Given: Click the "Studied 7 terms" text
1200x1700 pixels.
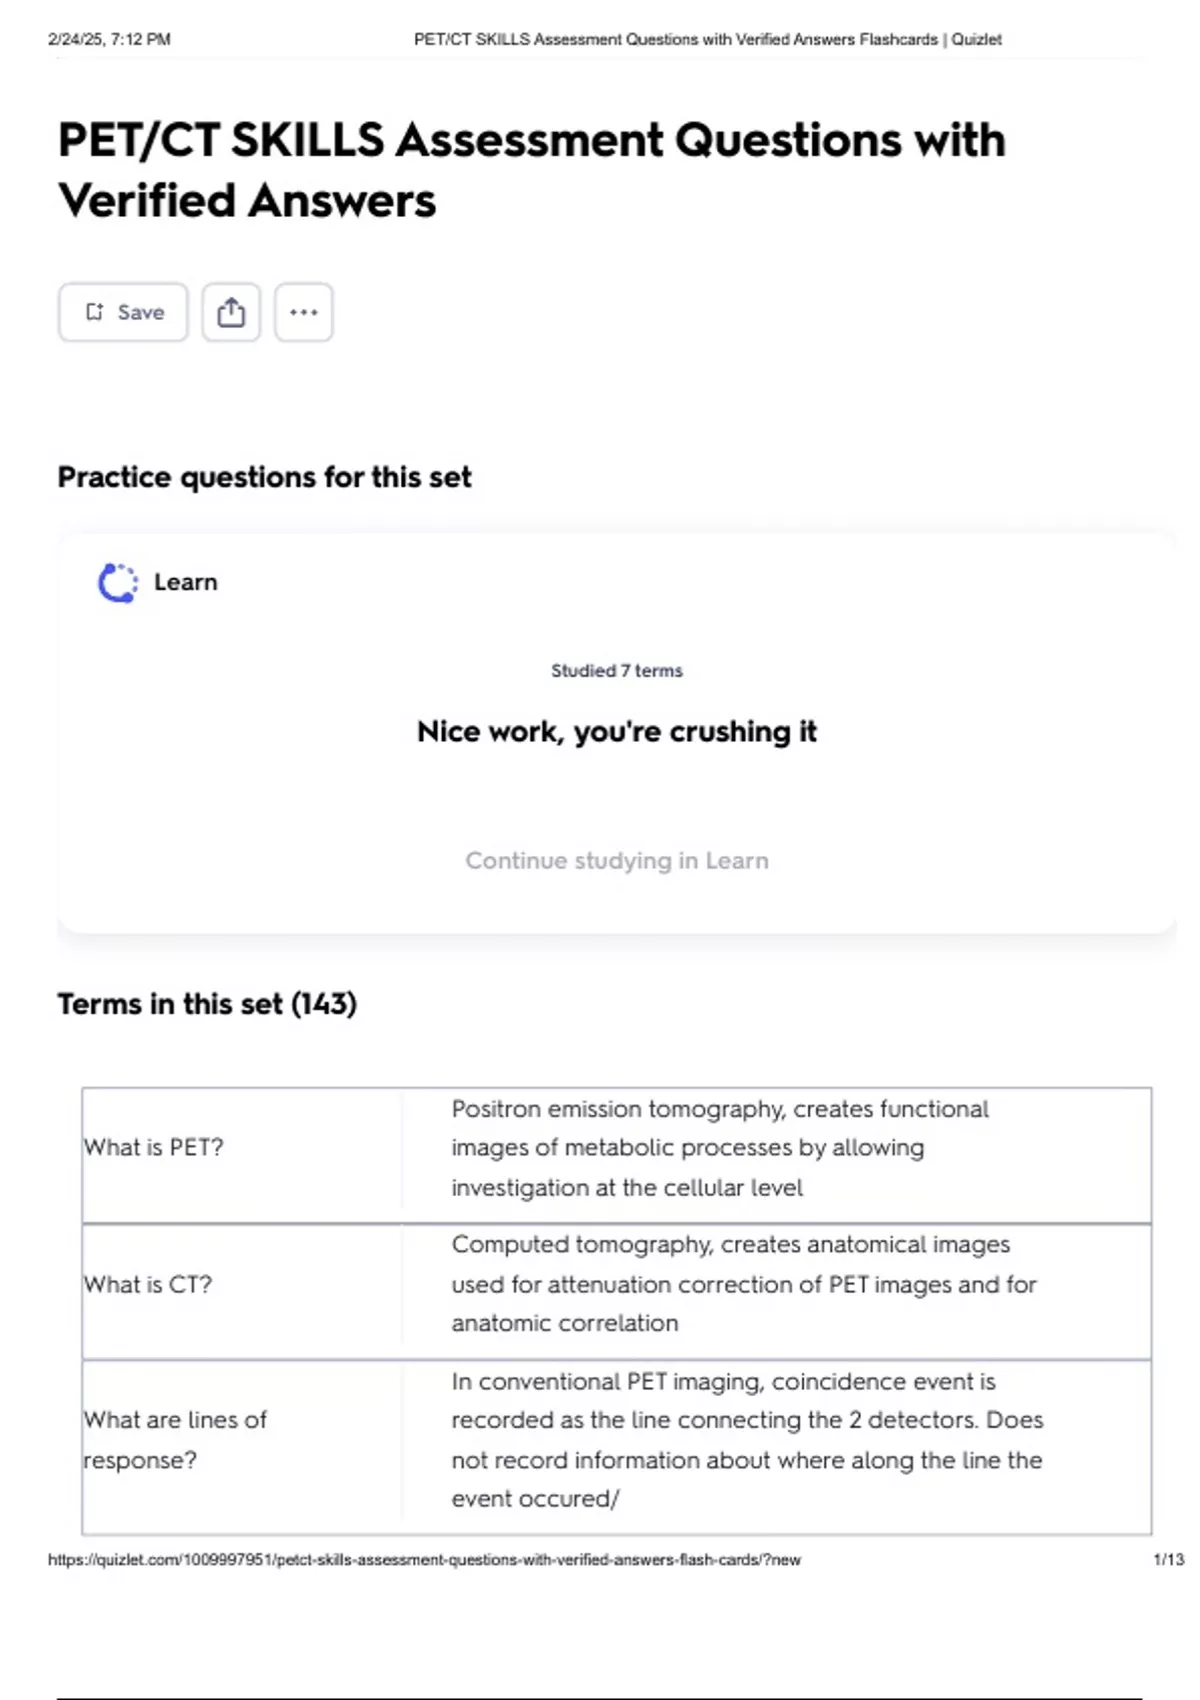Looking at the screenshot, I should 616,671.
